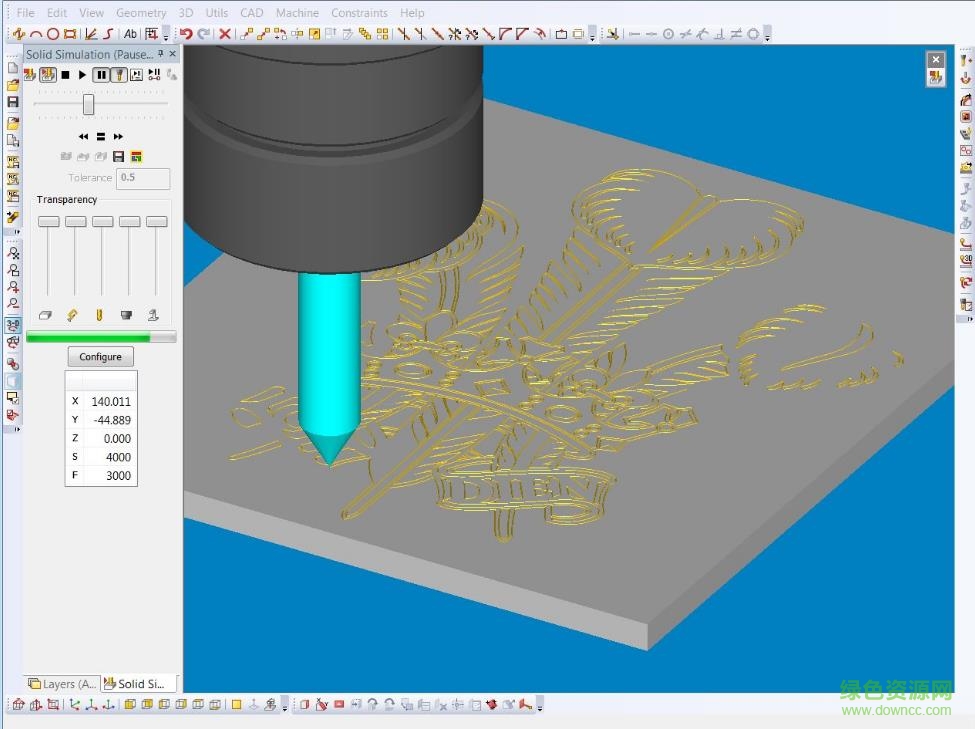Toggle the tool display button beside Pause

click(118, 75)
